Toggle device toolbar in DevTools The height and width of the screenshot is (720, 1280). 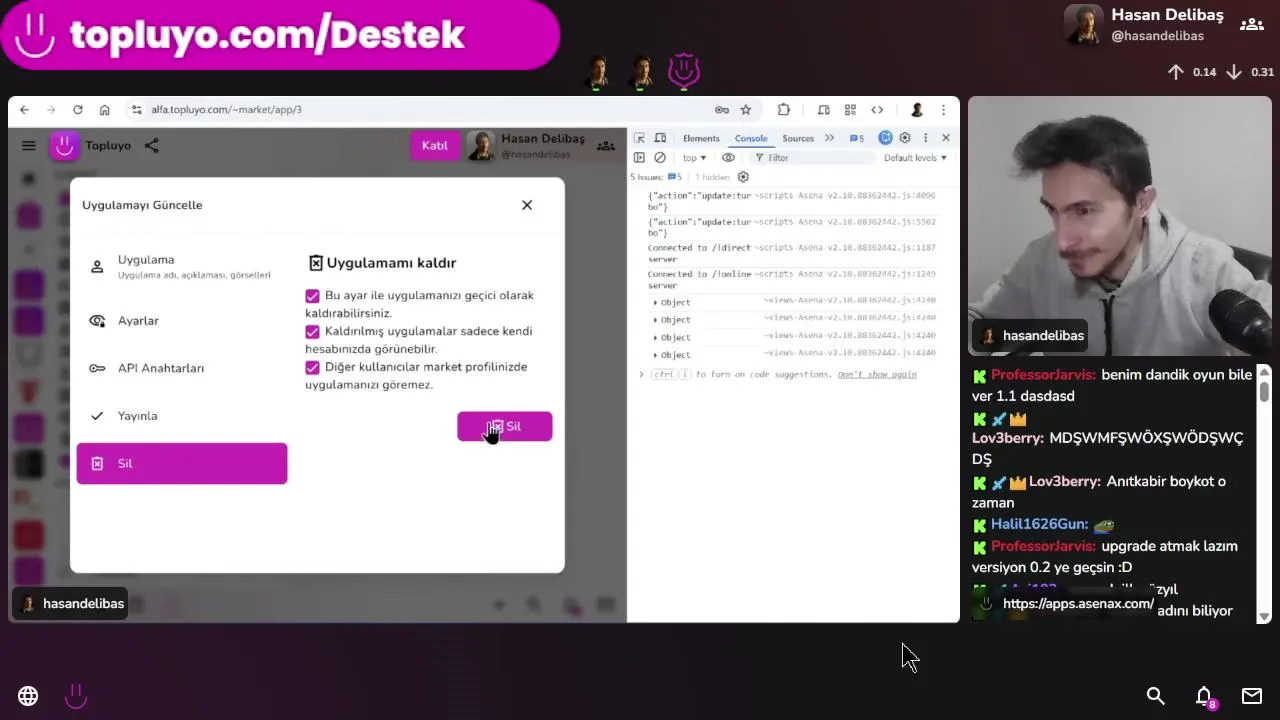660,138
